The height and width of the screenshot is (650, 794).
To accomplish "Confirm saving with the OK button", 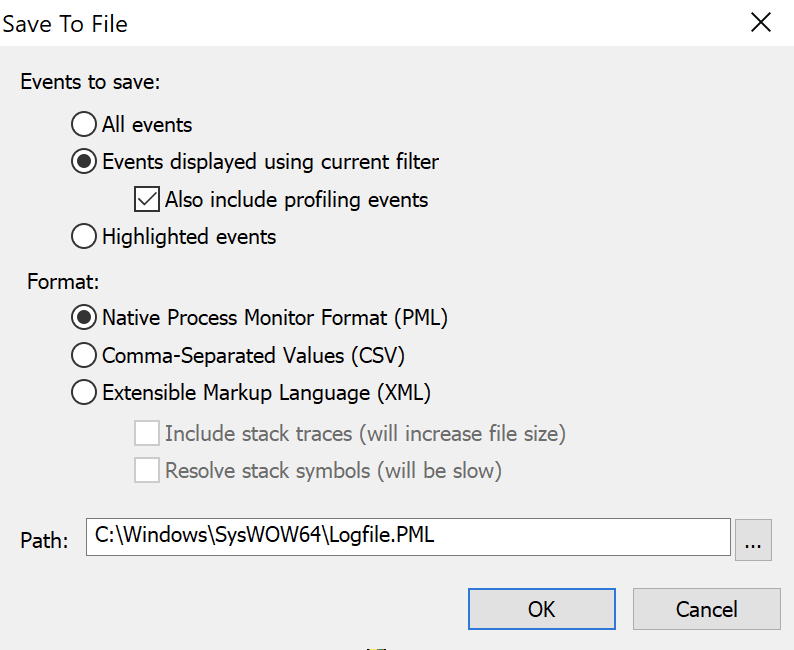I will click(542, 609).
